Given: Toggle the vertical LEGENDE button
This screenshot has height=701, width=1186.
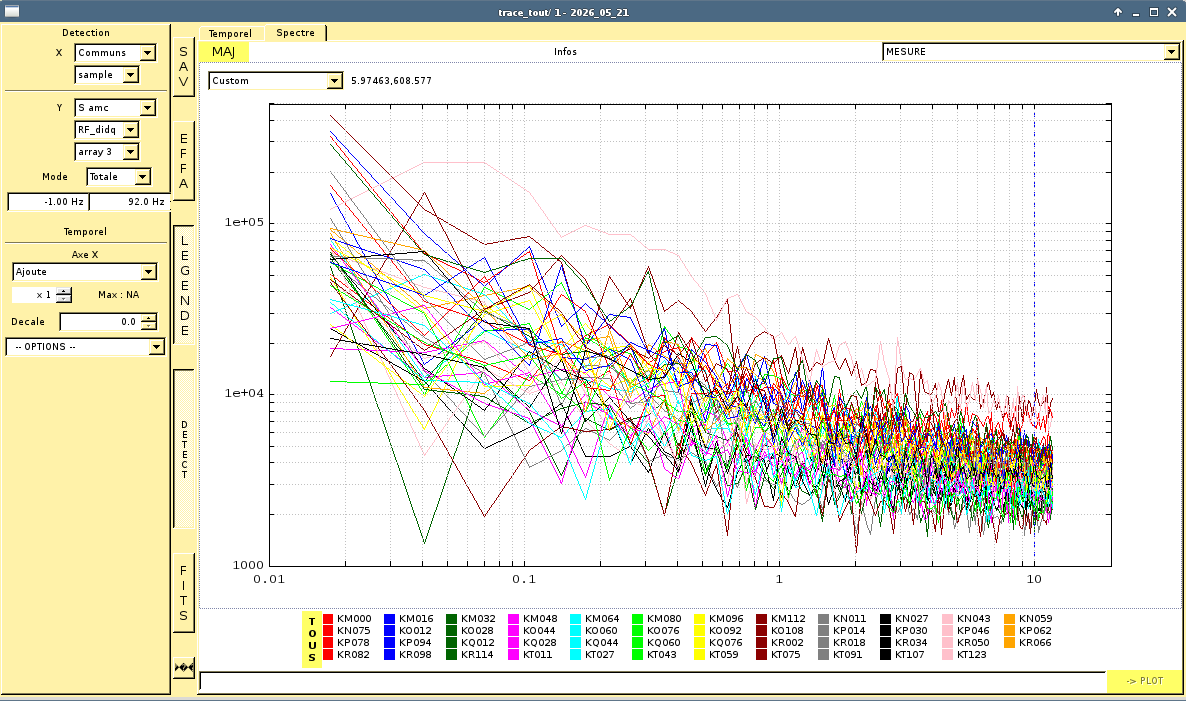Looking at the screenshot, I should (184, 285).
